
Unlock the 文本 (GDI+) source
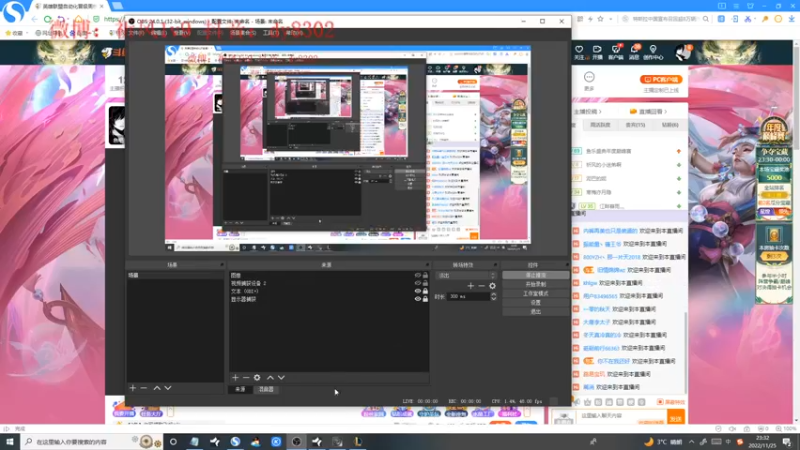[425, 291]
